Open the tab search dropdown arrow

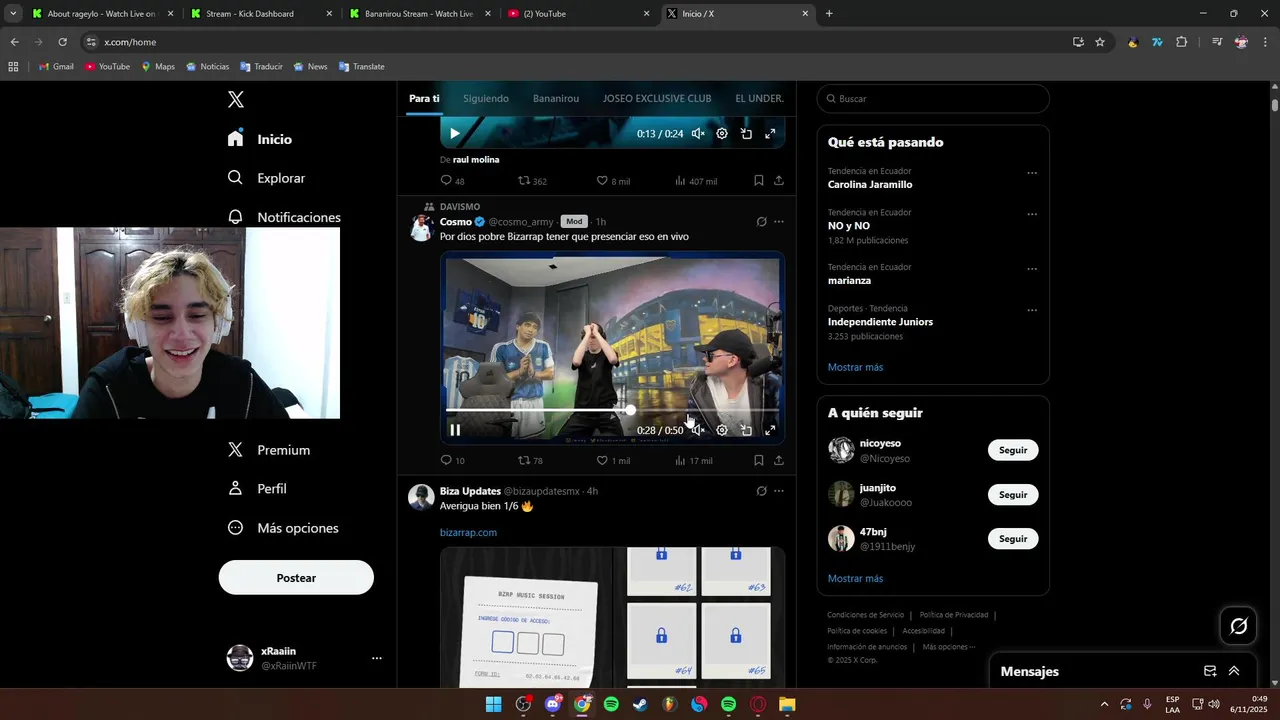click(x=13, y=14)
